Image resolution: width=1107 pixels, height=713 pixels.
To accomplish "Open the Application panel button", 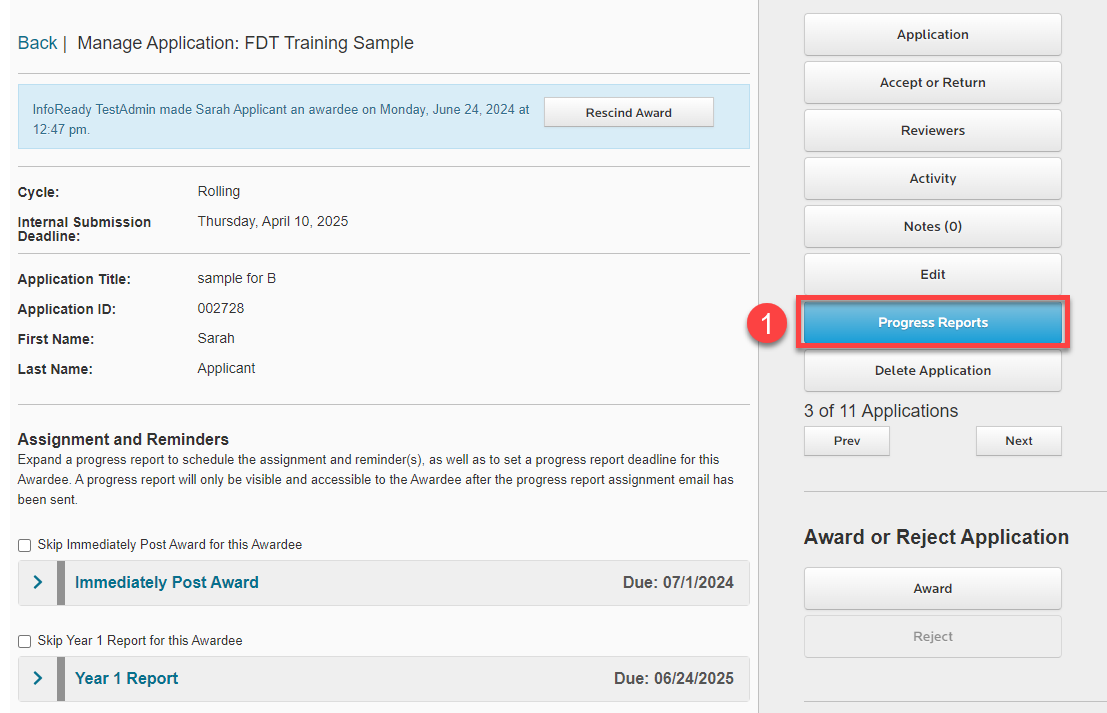I will pos(933,35).
